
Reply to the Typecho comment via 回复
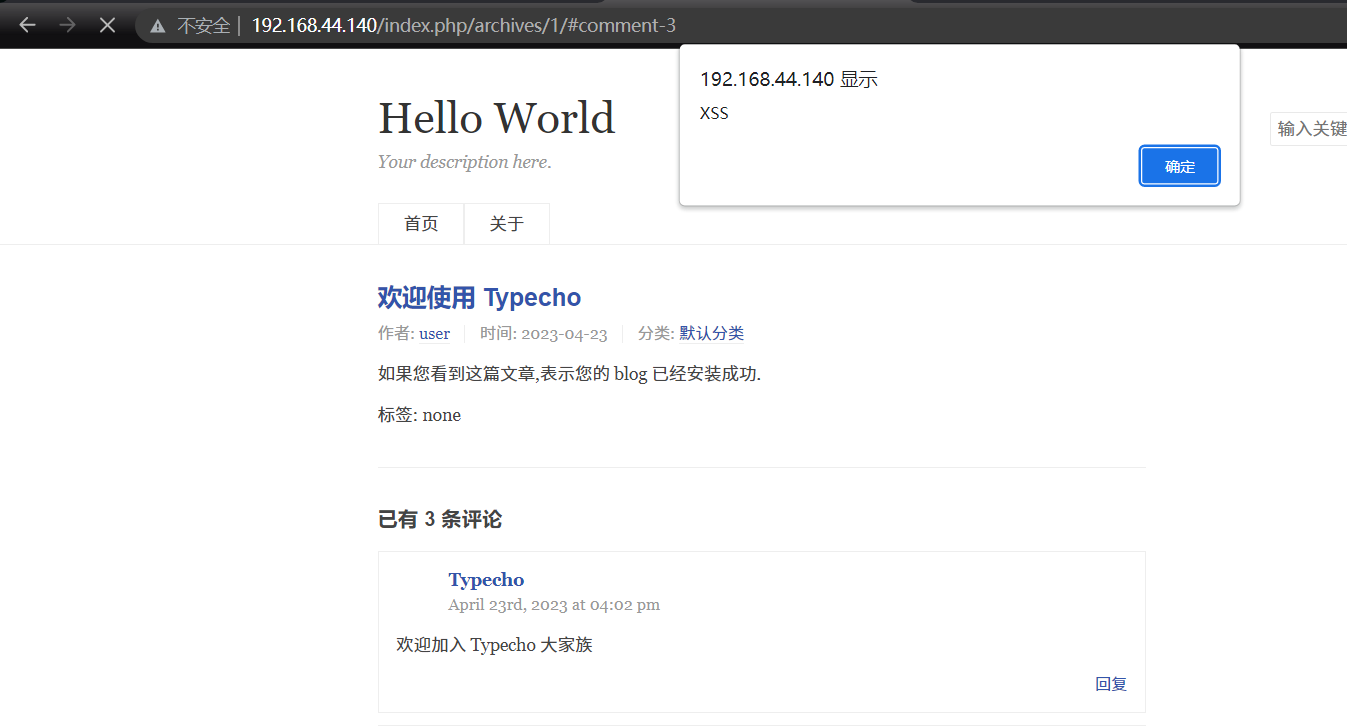[1111, 684]
